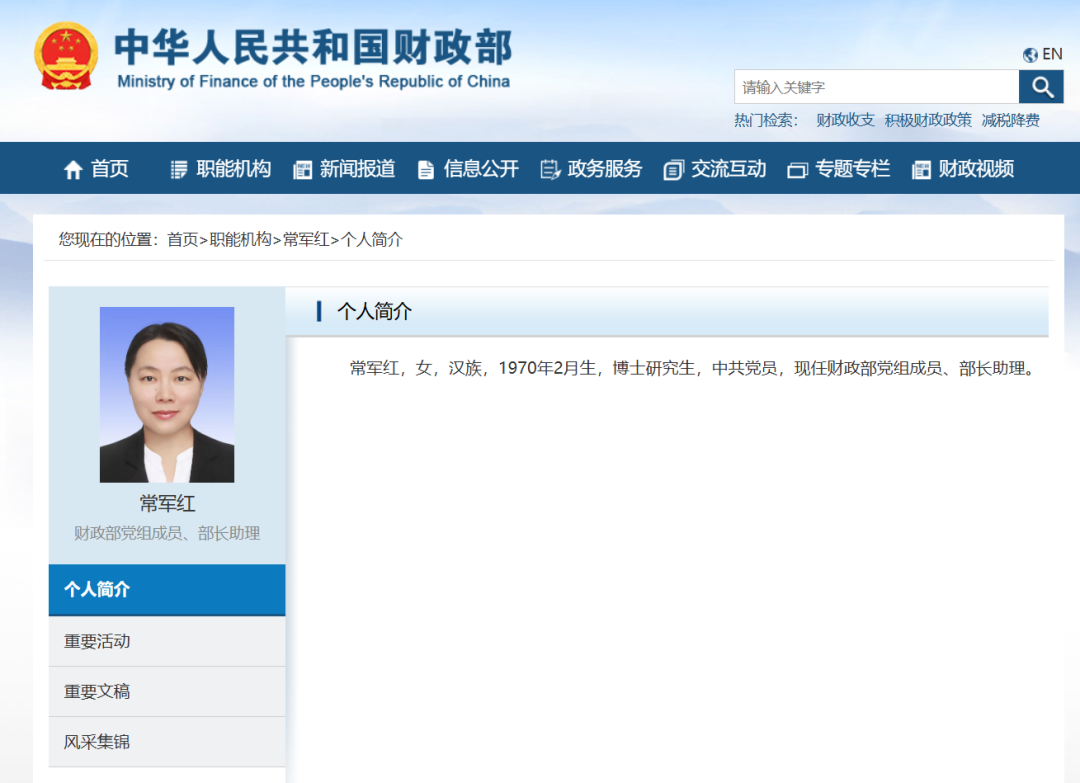Focus the 请输入关键字 search field
This screenshot has width=1080, height=783.
point(876,87)
